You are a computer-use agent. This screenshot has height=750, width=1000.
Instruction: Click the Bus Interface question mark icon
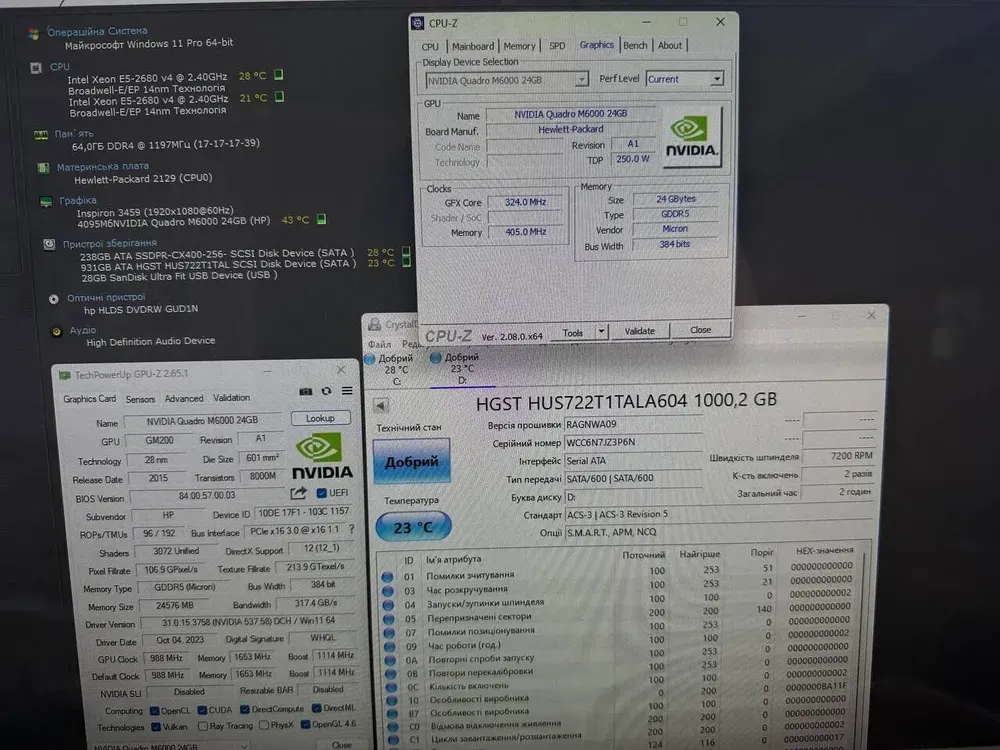click(x=351, y=529)
